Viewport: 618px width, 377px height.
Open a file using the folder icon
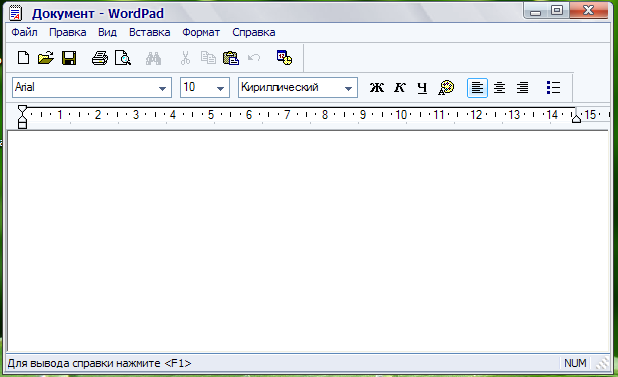pyautogui.click(x=46, y=58)
